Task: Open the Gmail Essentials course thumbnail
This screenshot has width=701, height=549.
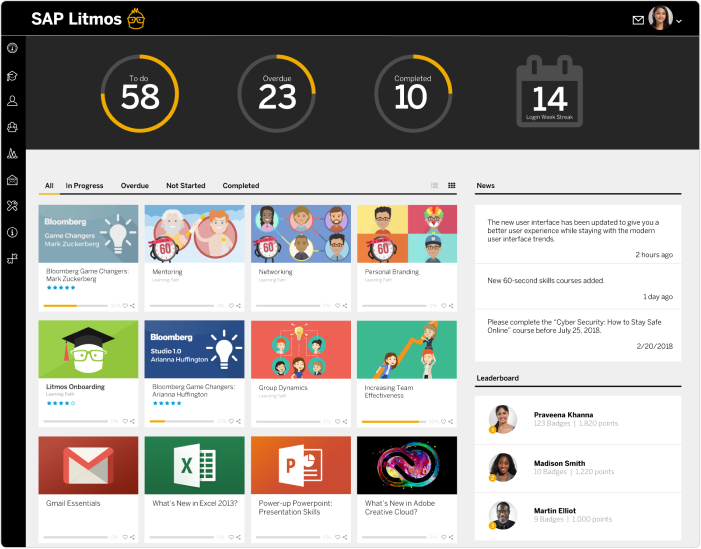Action: pyautogui.click(x=88, y=465)
